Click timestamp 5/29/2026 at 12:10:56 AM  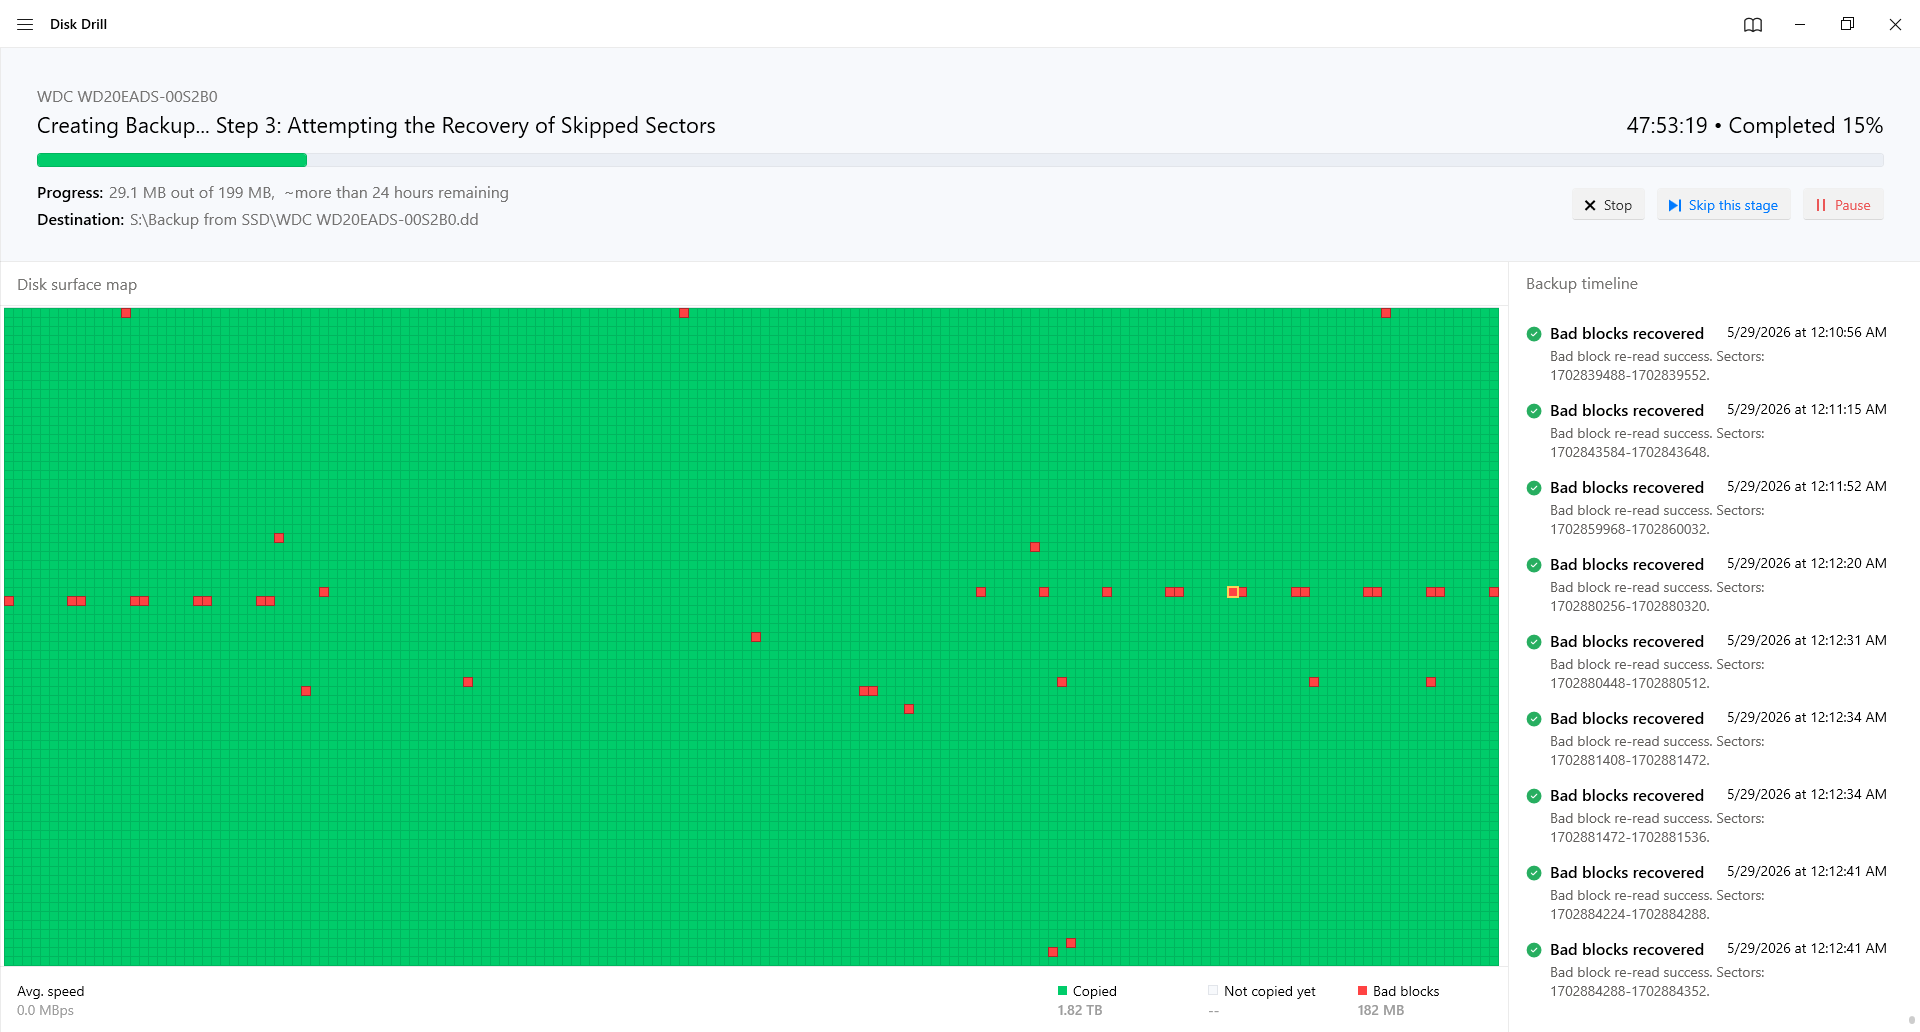(1806, 333)
